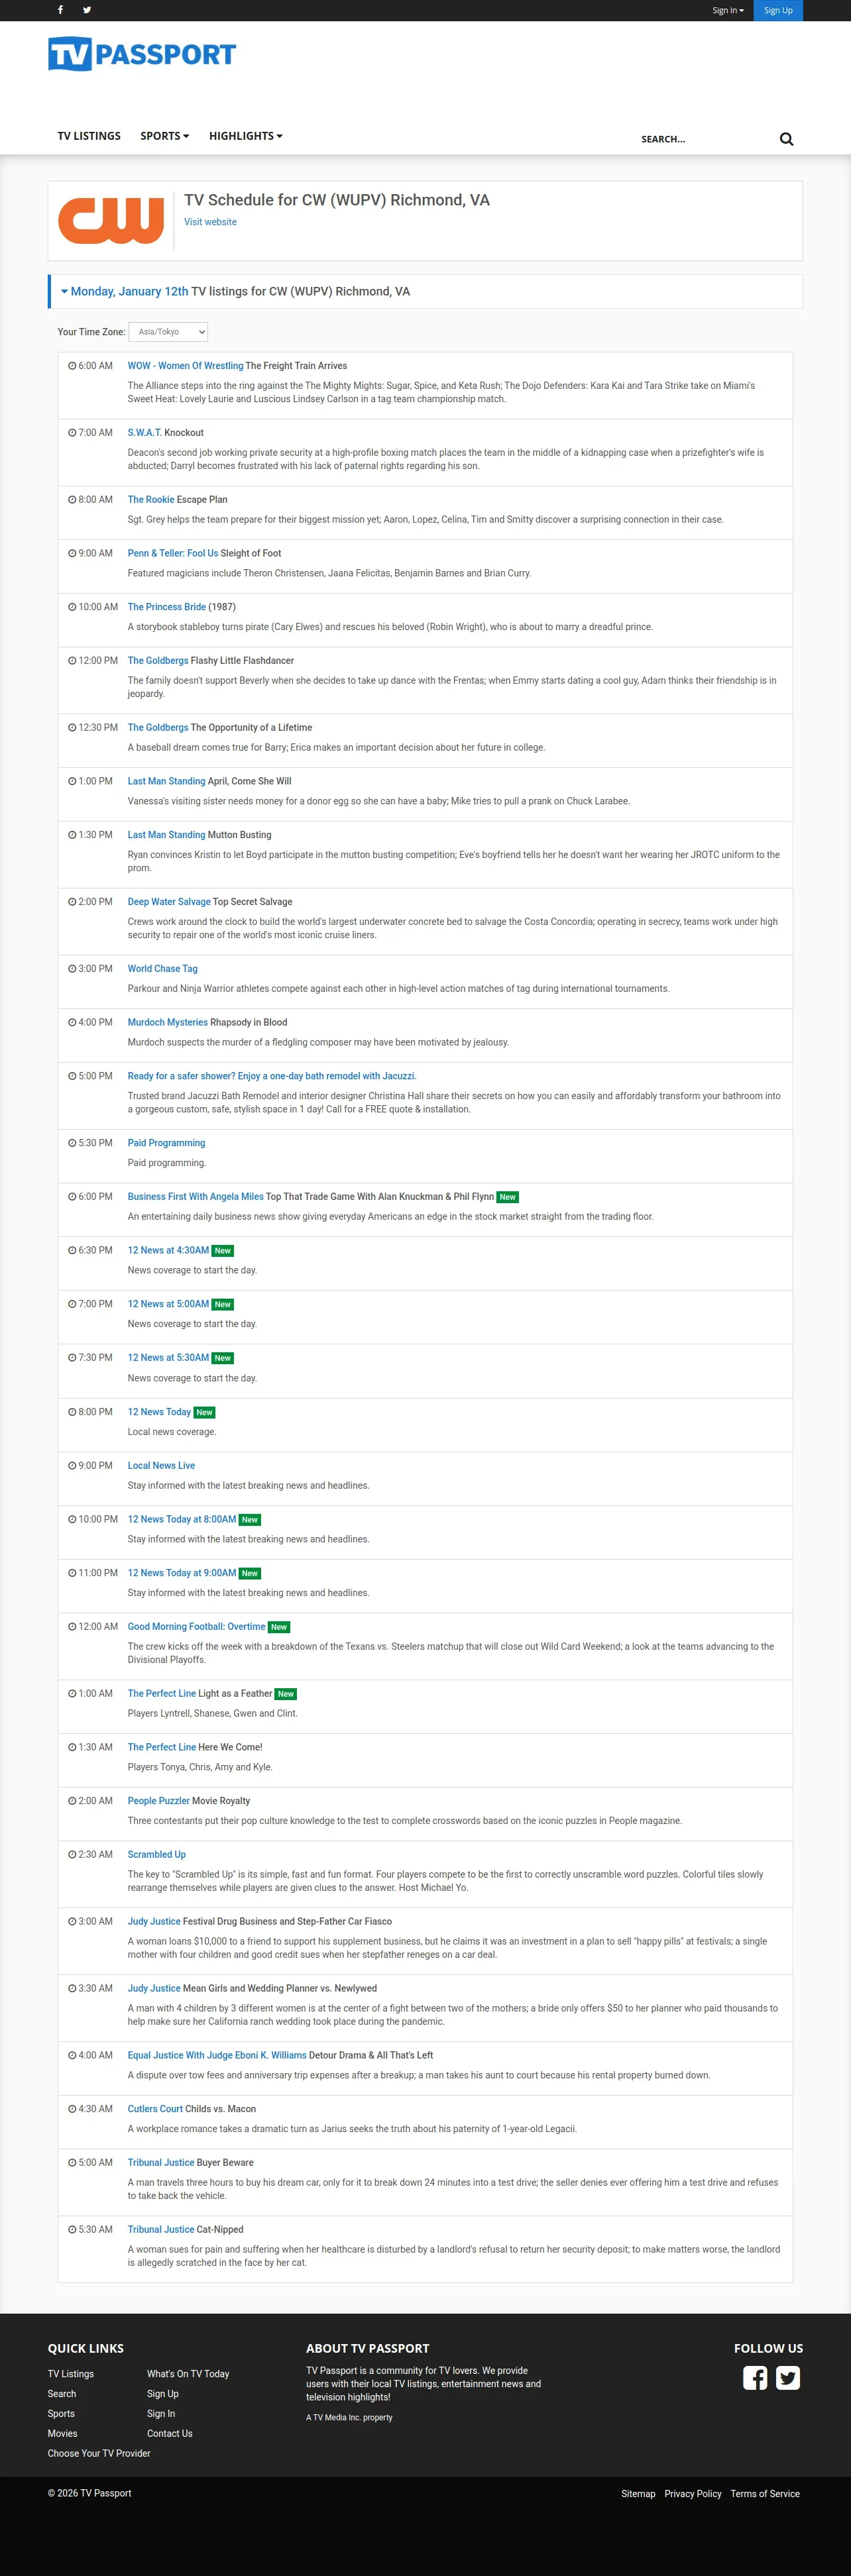The image size is (851, 2576).
Task: Open the Asia/Tokyo time zone selector
Action: 168,332
